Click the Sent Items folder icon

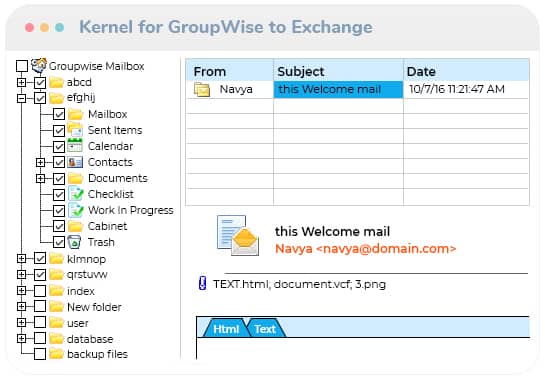[x=75, y=130]
